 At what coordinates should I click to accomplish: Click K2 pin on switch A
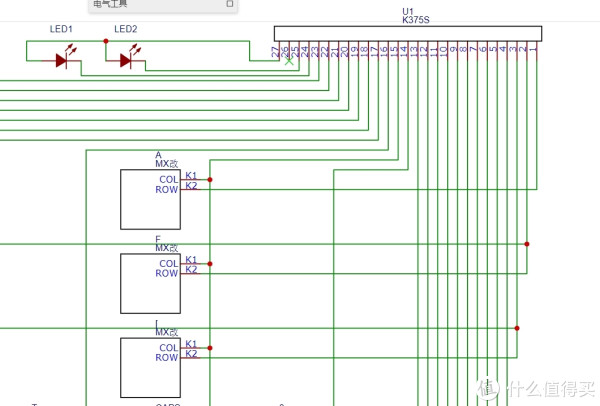[191, 186]
